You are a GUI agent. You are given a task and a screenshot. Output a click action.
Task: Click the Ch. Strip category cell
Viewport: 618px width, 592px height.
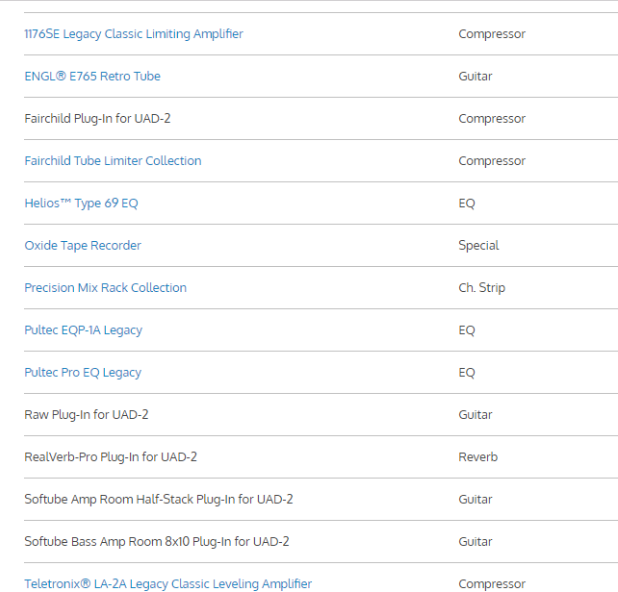[481, 288]
